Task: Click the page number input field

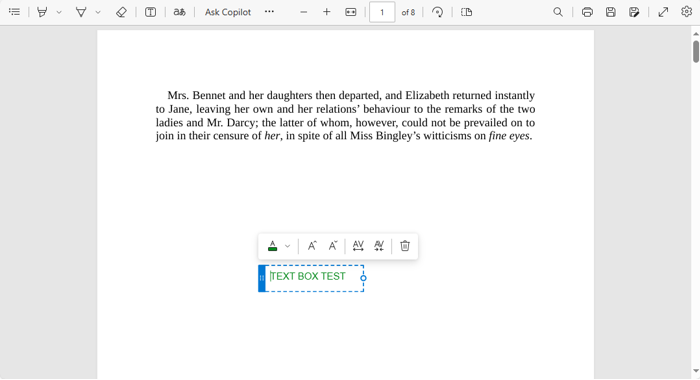Action: [382, 12]
